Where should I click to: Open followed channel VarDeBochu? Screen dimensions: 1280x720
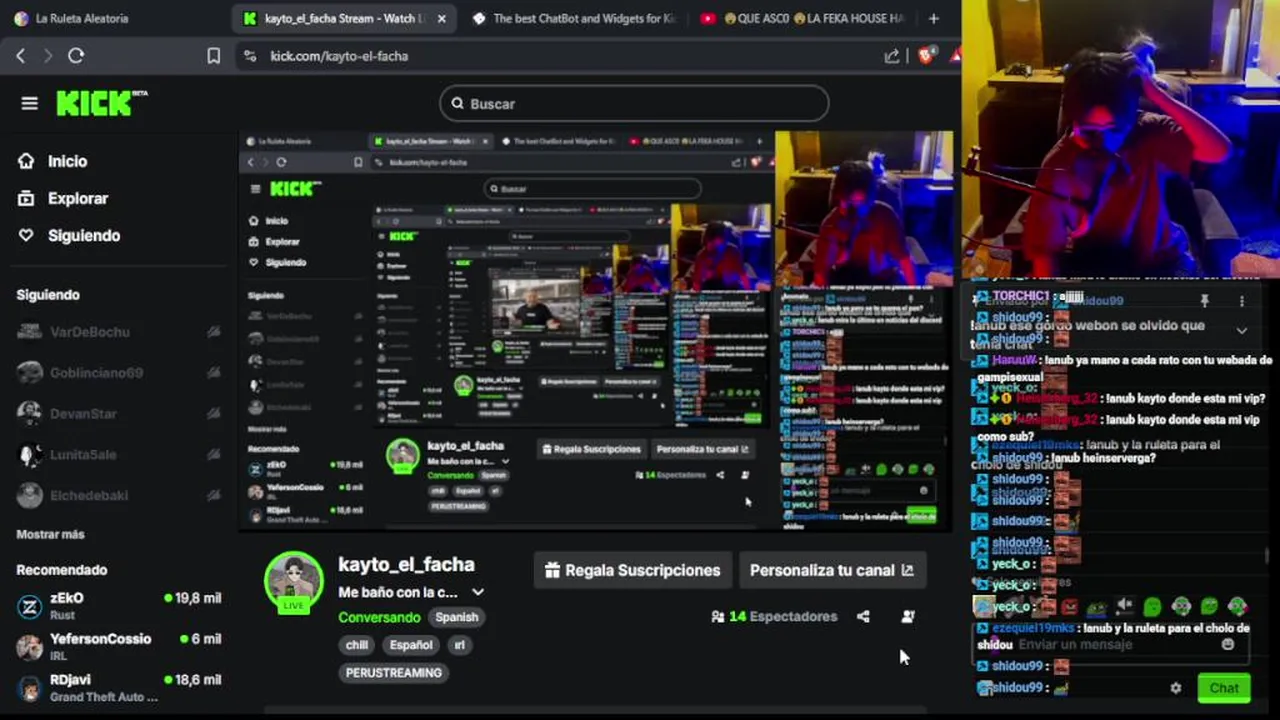[x=118, y=331]
